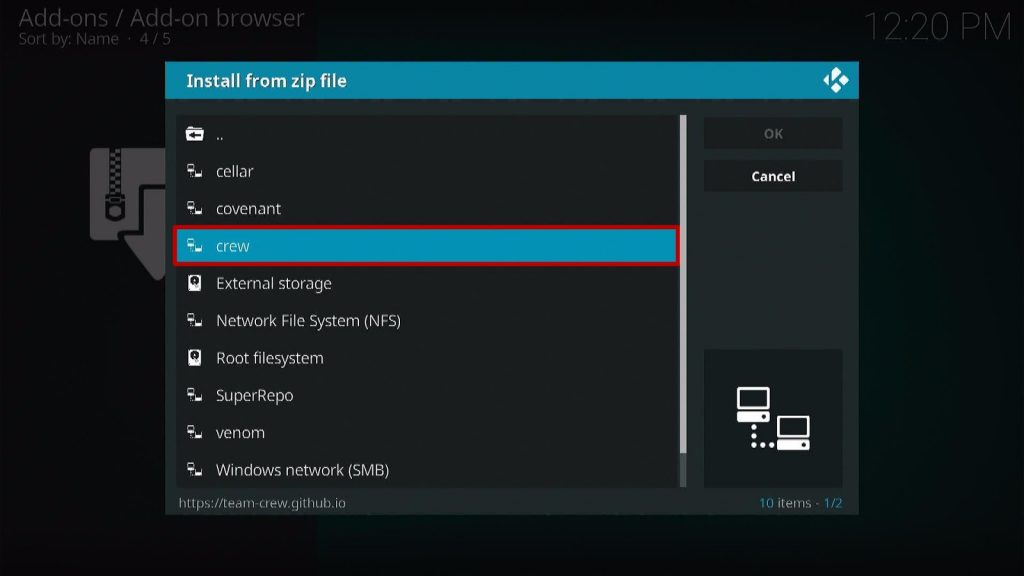Open External storage

coord(427,283)
